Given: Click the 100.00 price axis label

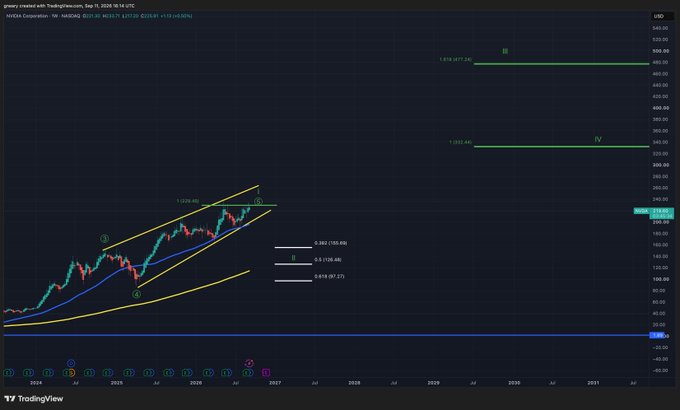Looking at the screenshot, I should [660, 279].
